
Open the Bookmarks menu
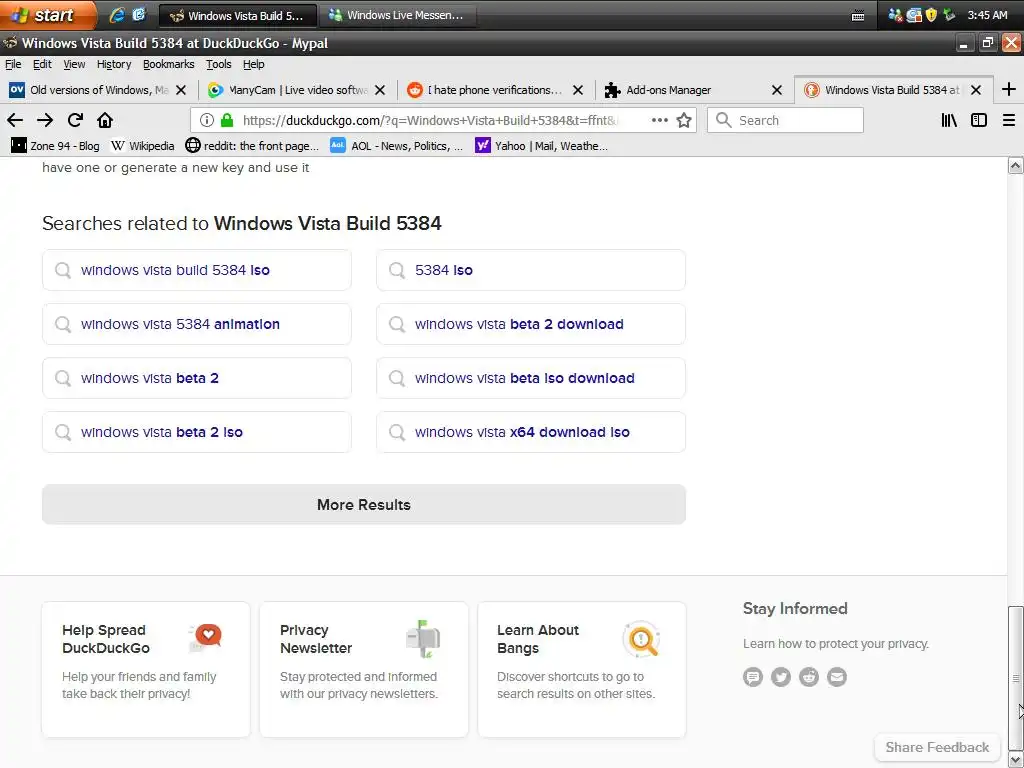168,64
